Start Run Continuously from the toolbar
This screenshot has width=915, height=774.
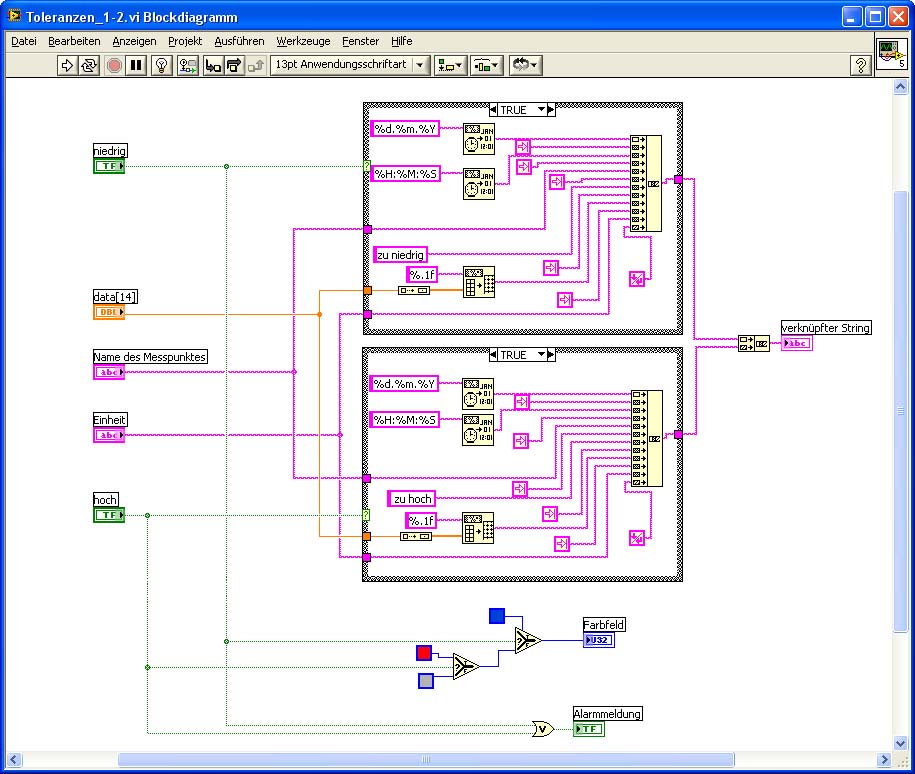89,65
